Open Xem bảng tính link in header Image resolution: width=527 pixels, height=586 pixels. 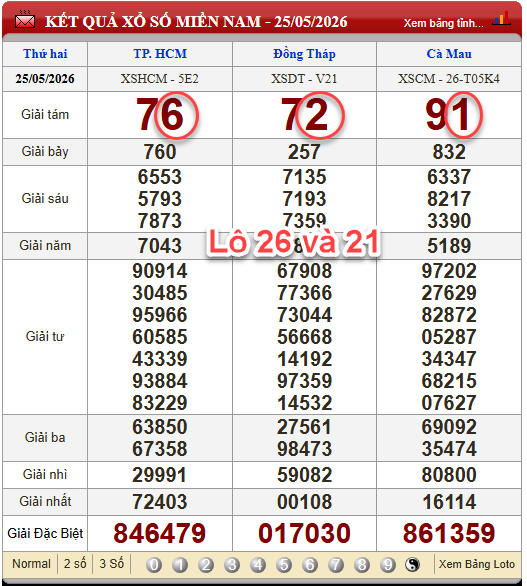pyautogui.click(x=444, y=23)
